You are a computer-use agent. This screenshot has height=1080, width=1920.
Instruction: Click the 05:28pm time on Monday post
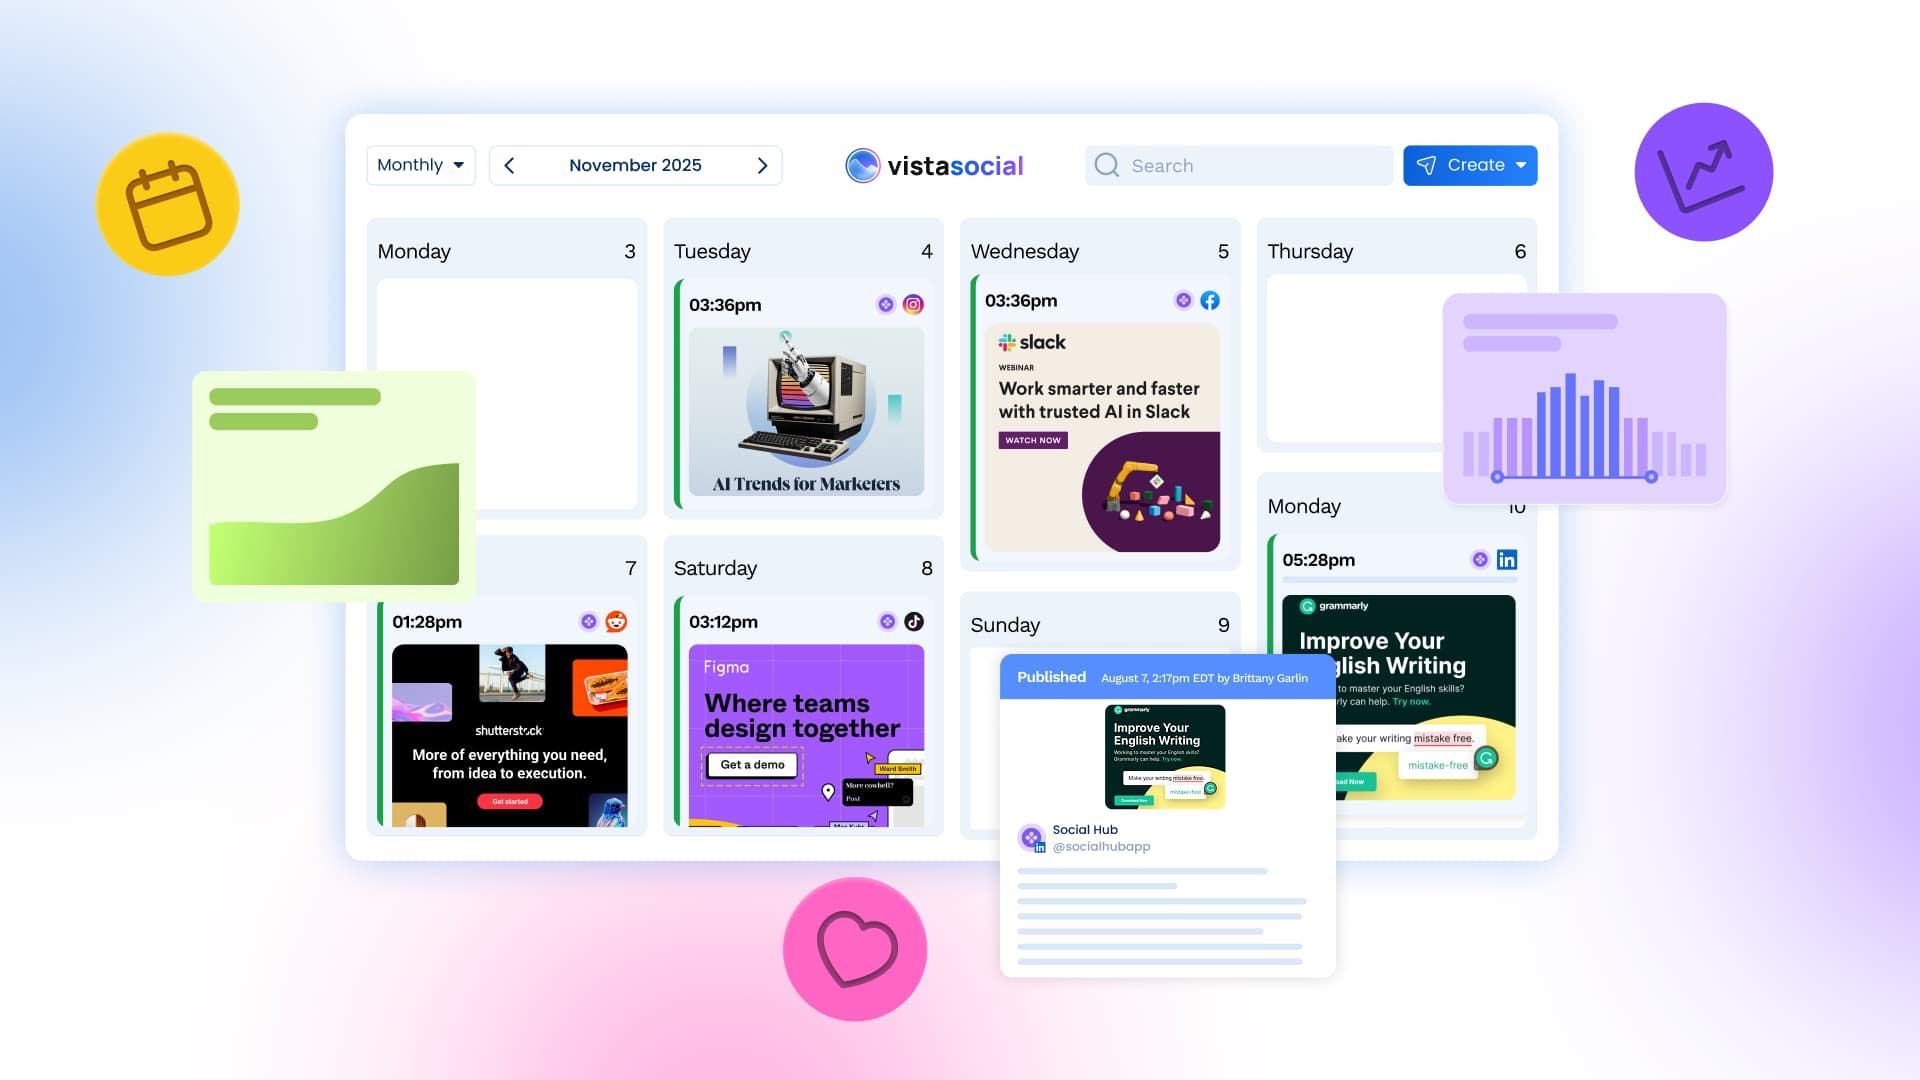1319,560
